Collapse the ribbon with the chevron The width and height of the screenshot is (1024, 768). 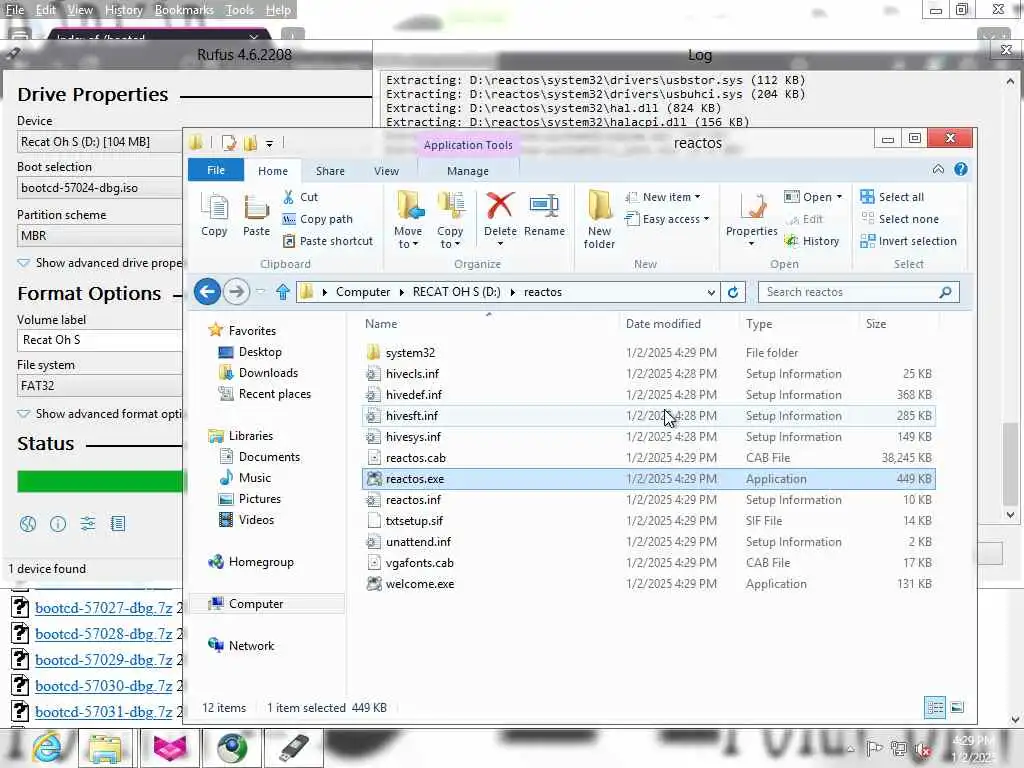click(938, 169)
